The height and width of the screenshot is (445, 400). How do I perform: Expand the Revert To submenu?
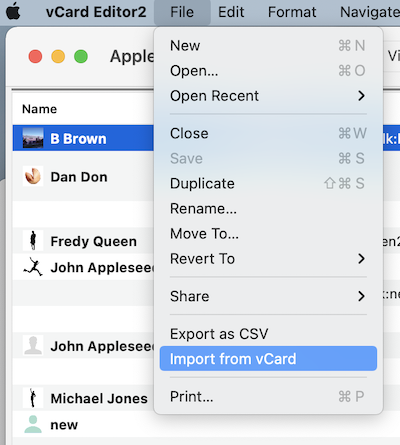pyautogui.click(x=268, y=259)
